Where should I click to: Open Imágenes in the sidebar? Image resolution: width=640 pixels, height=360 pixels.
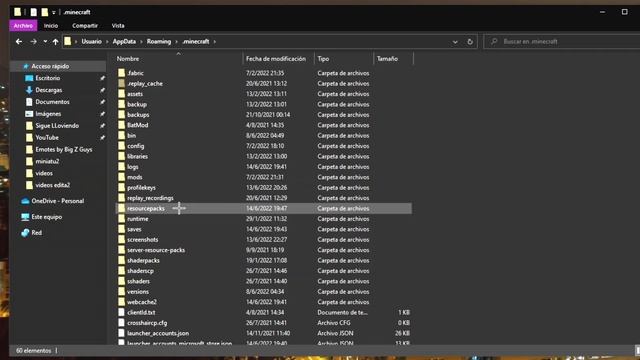(x=48, y=114)
